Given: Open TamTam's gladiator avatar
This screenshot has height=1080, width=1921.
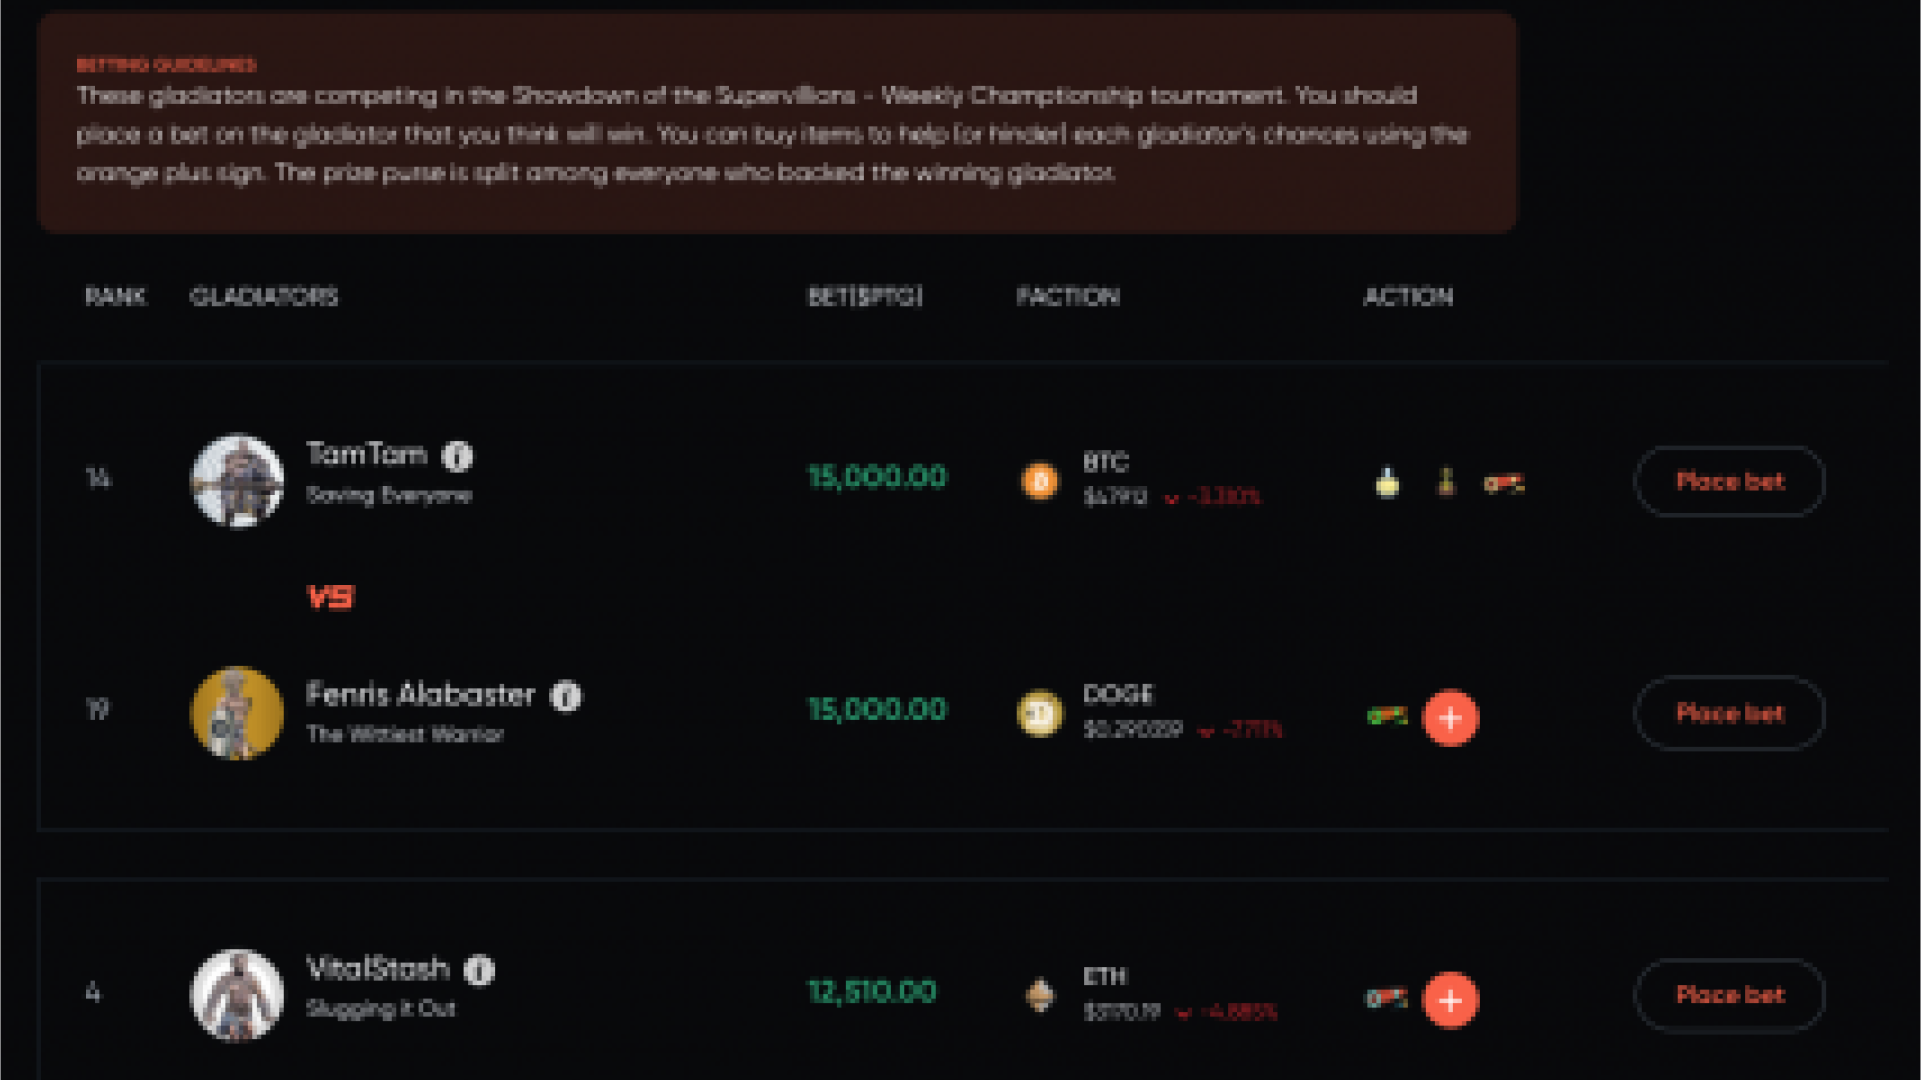Looking at the screenshot, I should coord(237,481).
